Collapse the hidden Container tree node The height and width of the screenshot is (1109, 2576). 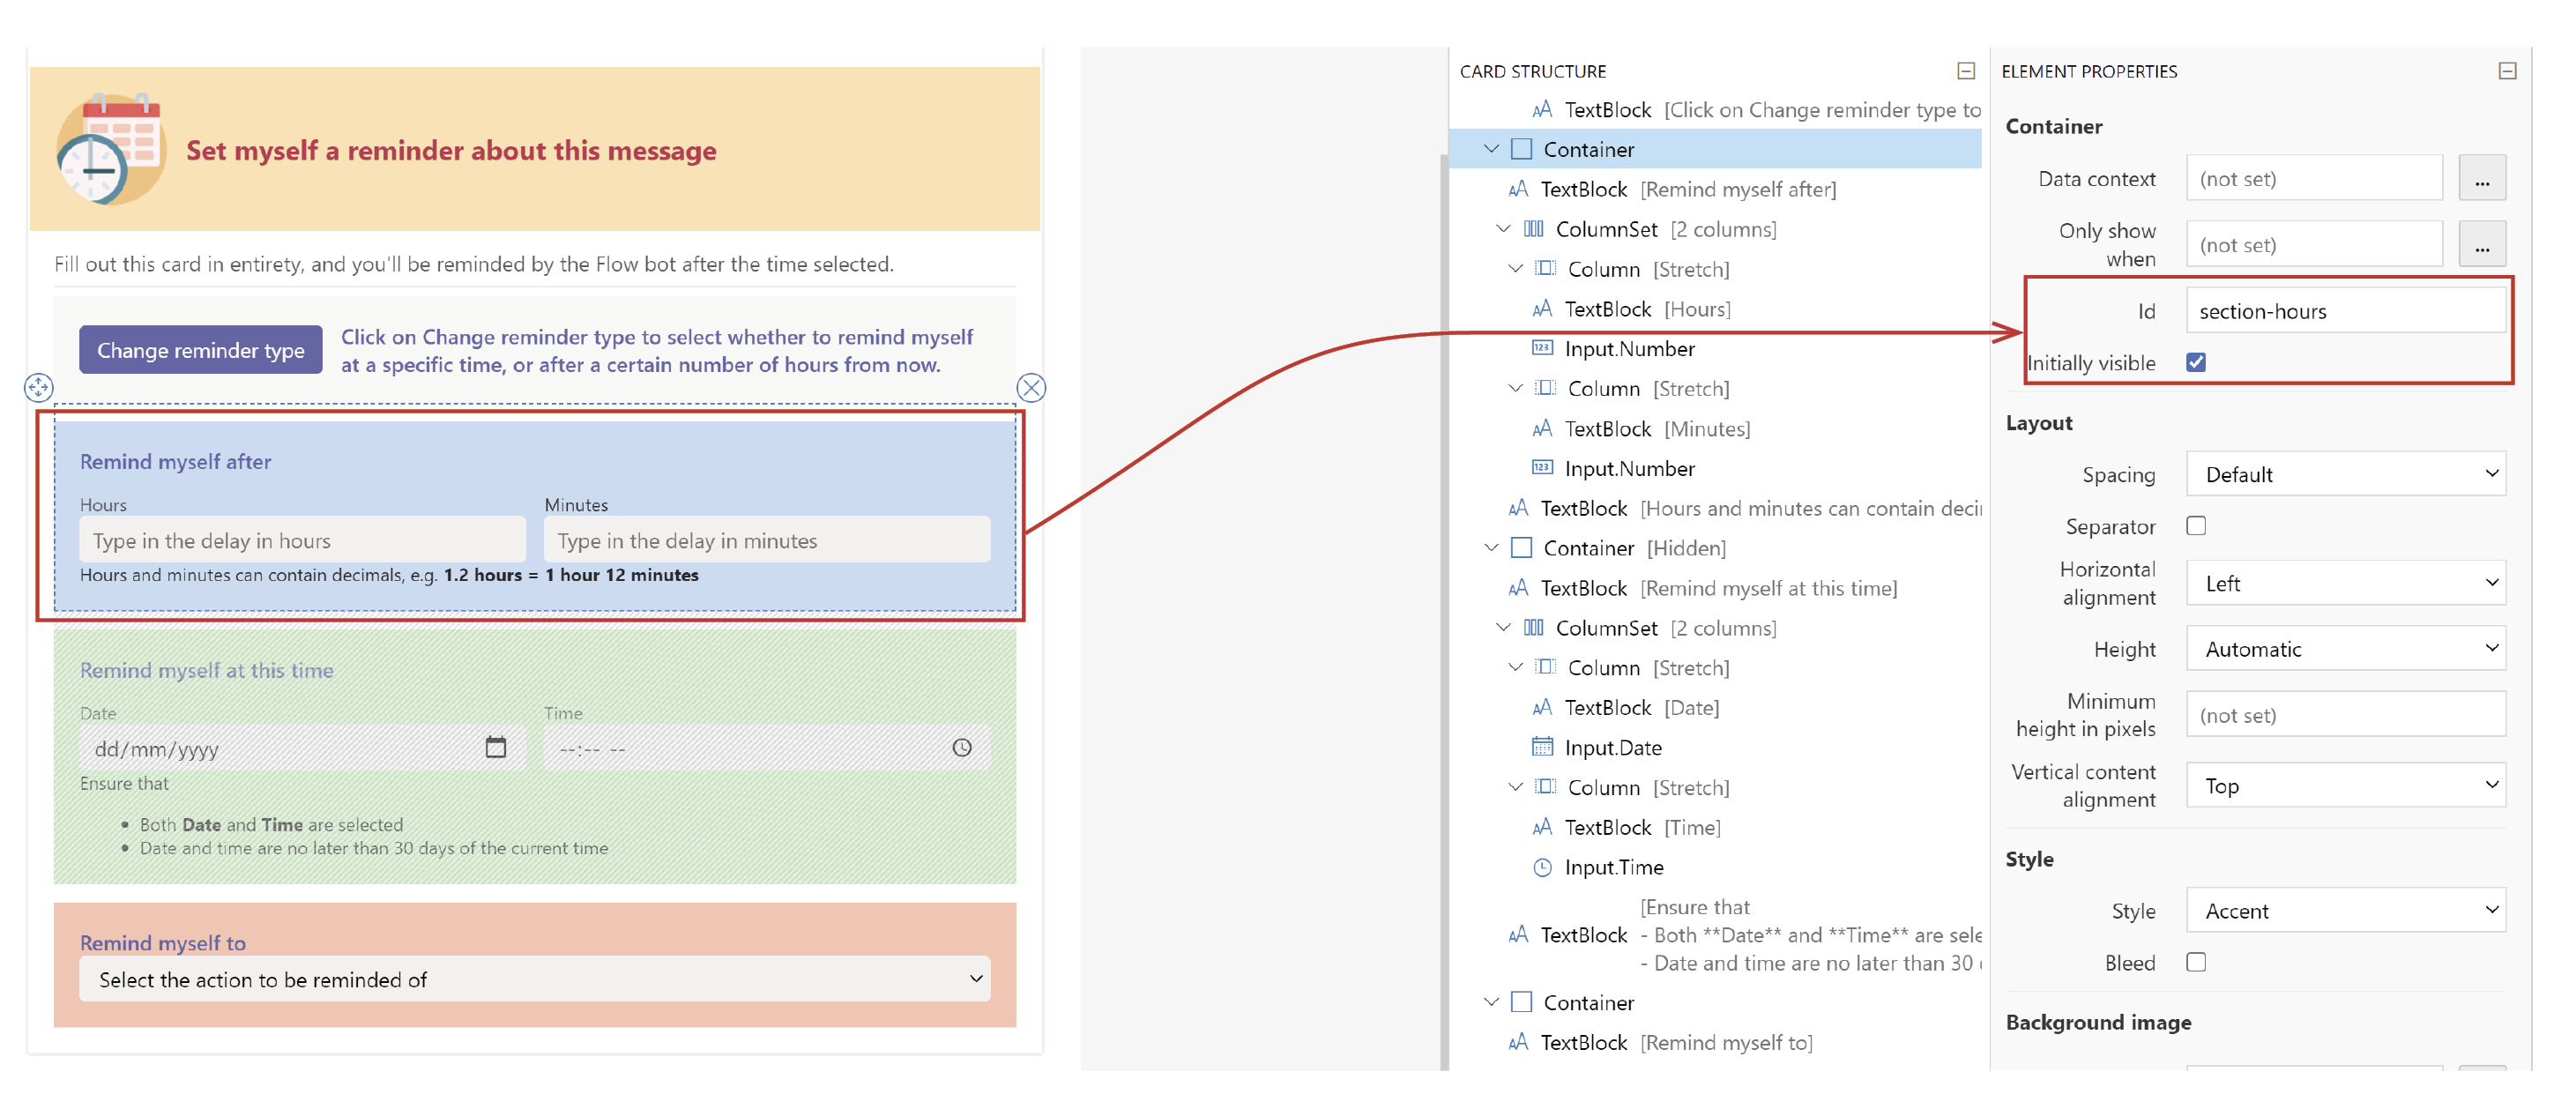(1491, 547)
